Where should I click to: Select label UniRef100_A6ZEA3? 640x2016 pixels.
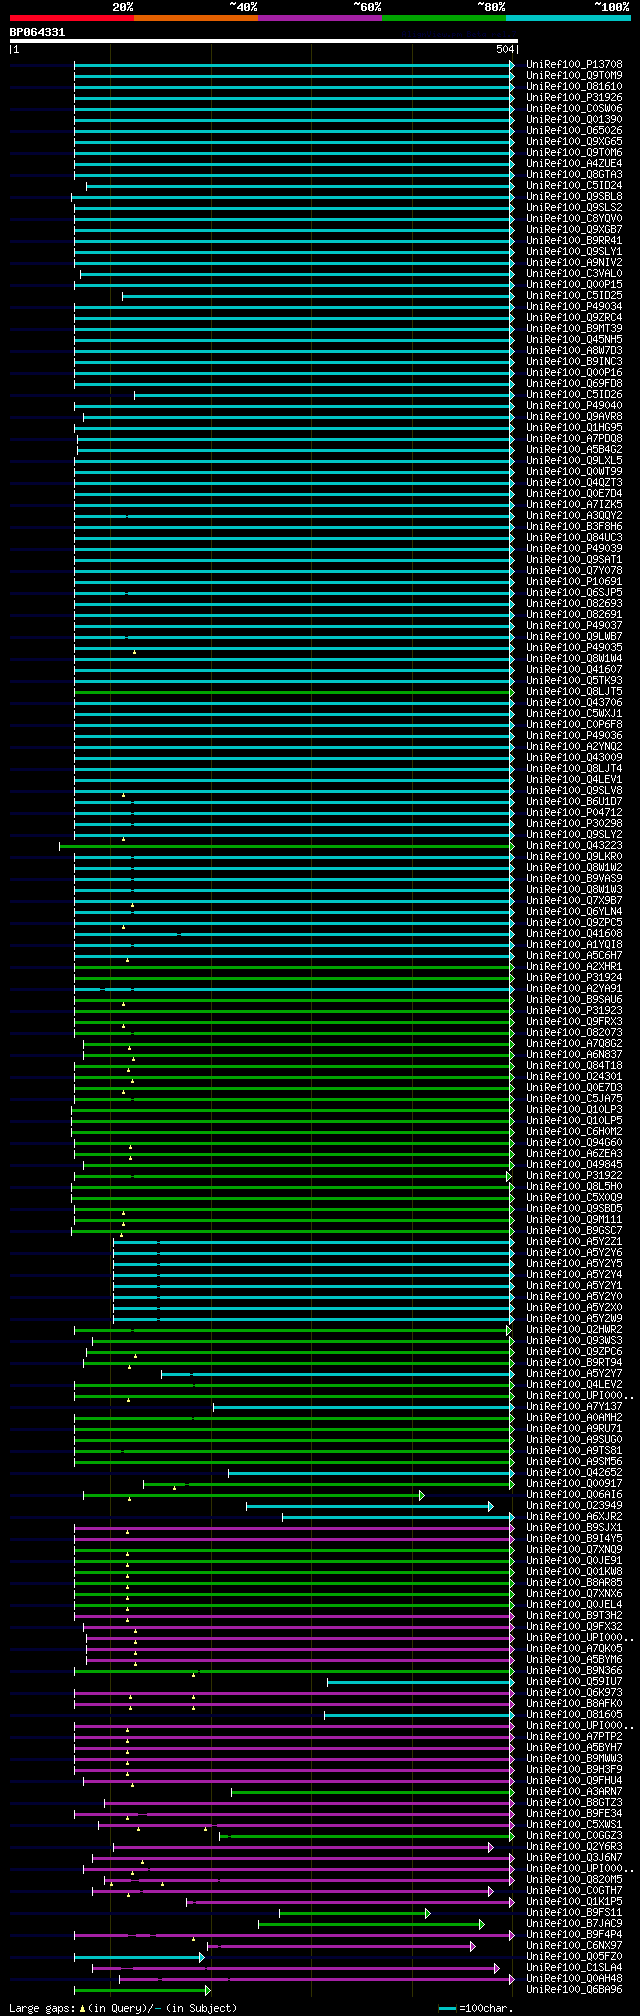pos(574,1154)
